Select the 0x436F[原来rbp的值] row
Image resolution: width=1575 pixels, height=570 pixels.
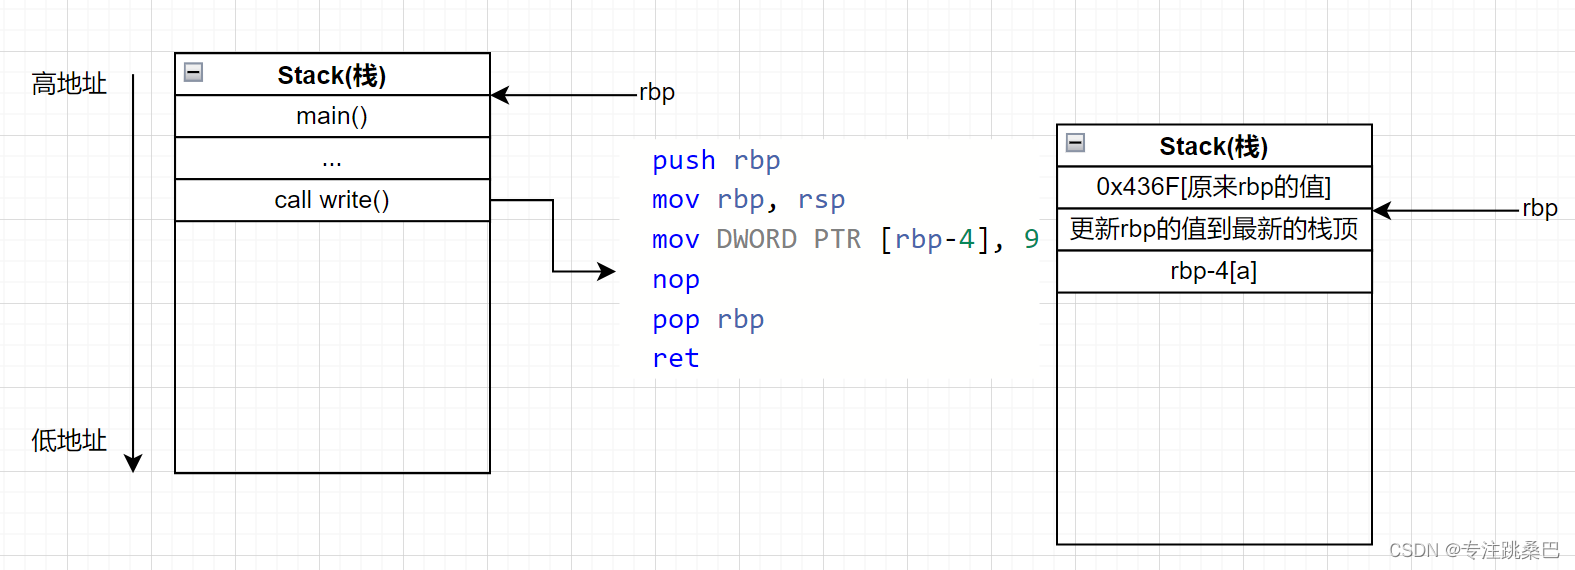pyautogui.click(x=1213, y=187)
